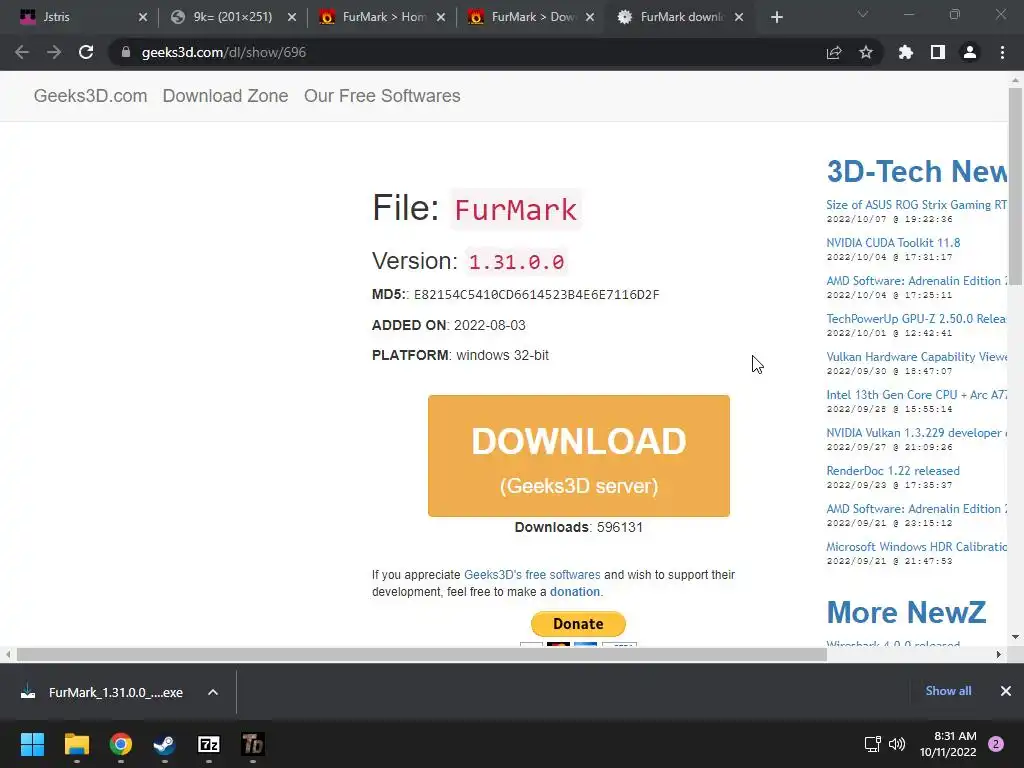The height and width of the screenshot is (768, 1024).
Task: Click the scroll right arrow of horizontal scrollbar
Action: [x=999, y=654]
